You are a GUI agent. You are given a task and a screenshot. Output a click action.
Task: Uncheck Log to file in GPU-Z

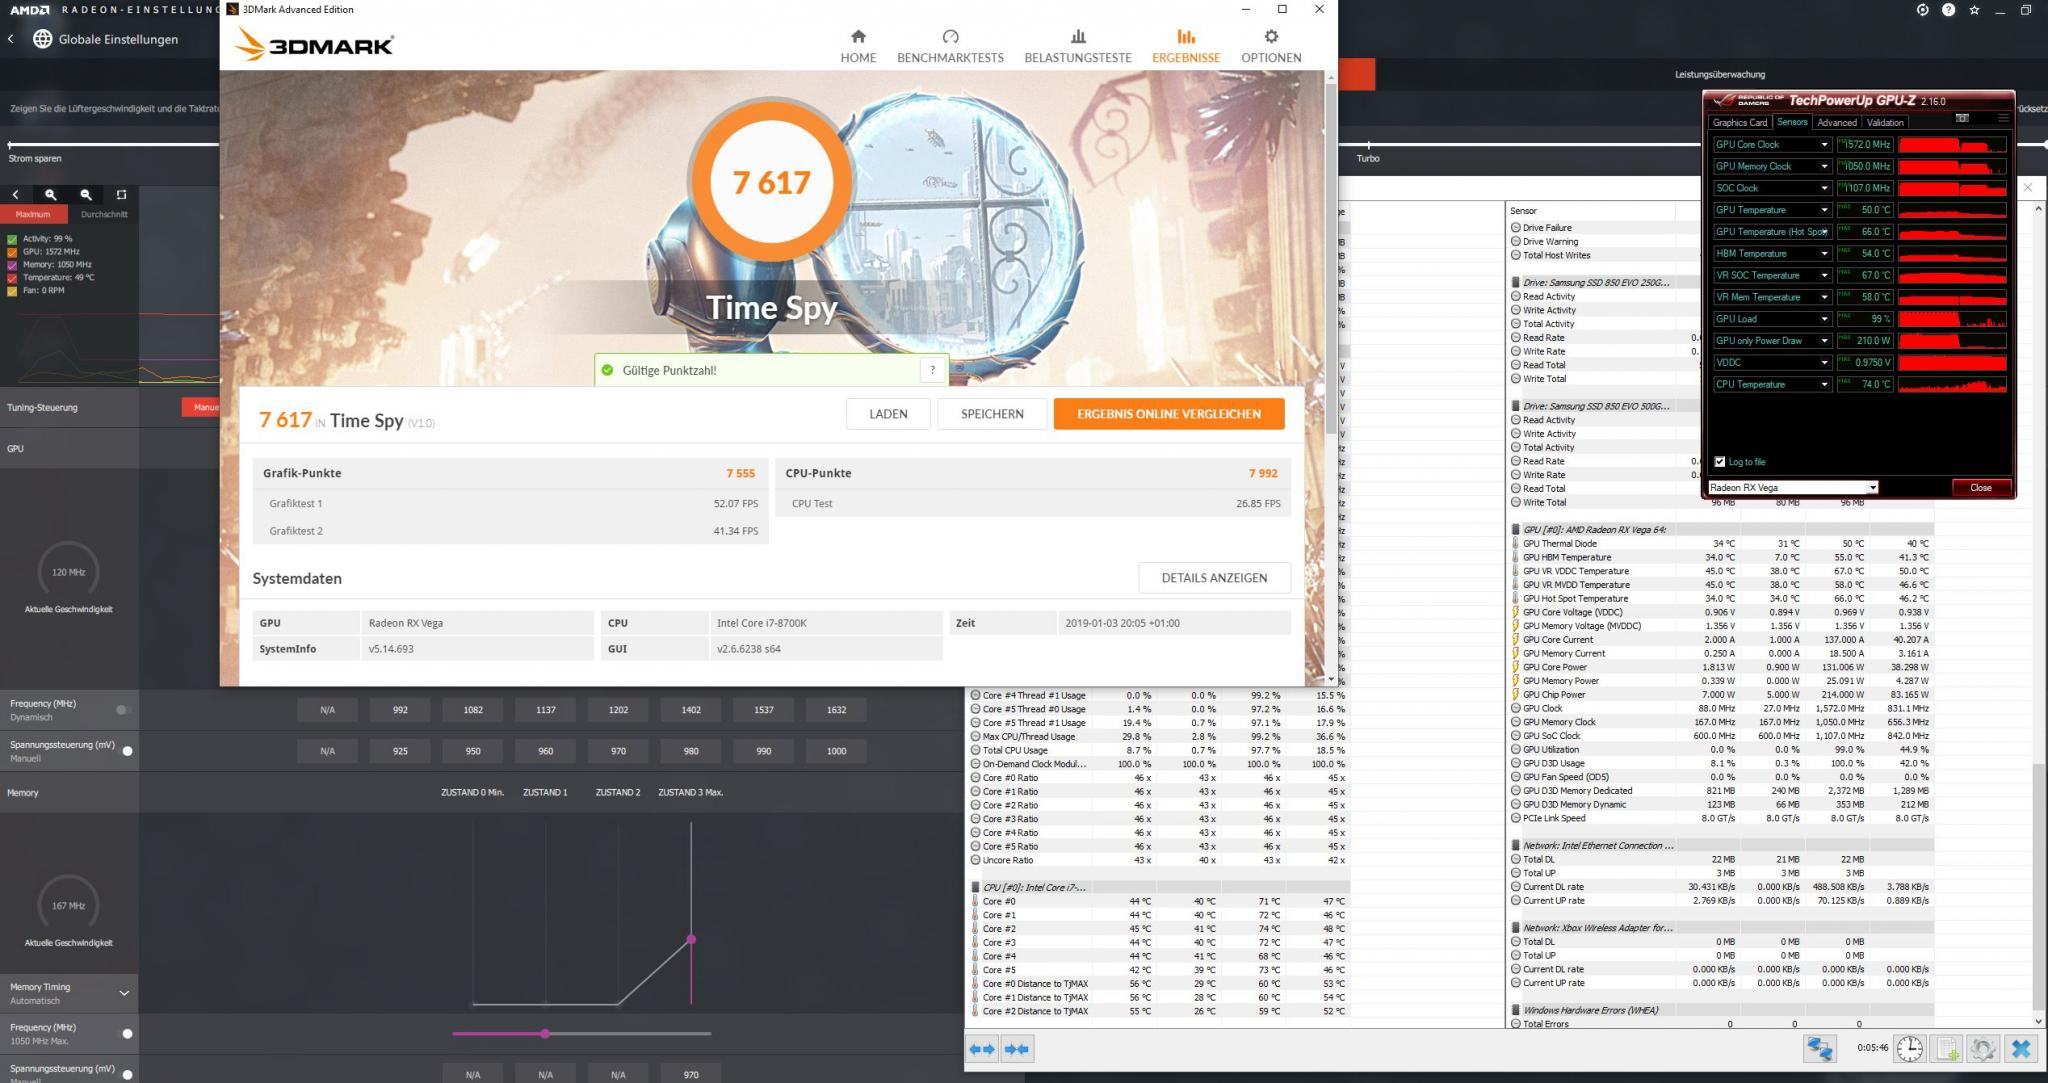tap(1720, 462)
